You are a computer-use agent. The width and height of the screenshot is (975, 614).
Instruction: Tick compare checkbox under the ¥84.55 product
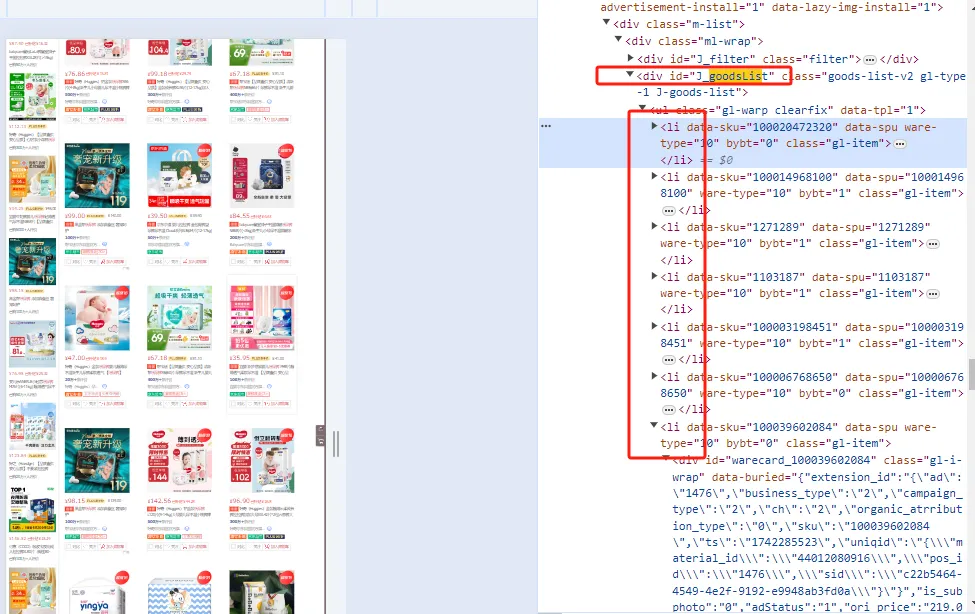click(233, 262)
